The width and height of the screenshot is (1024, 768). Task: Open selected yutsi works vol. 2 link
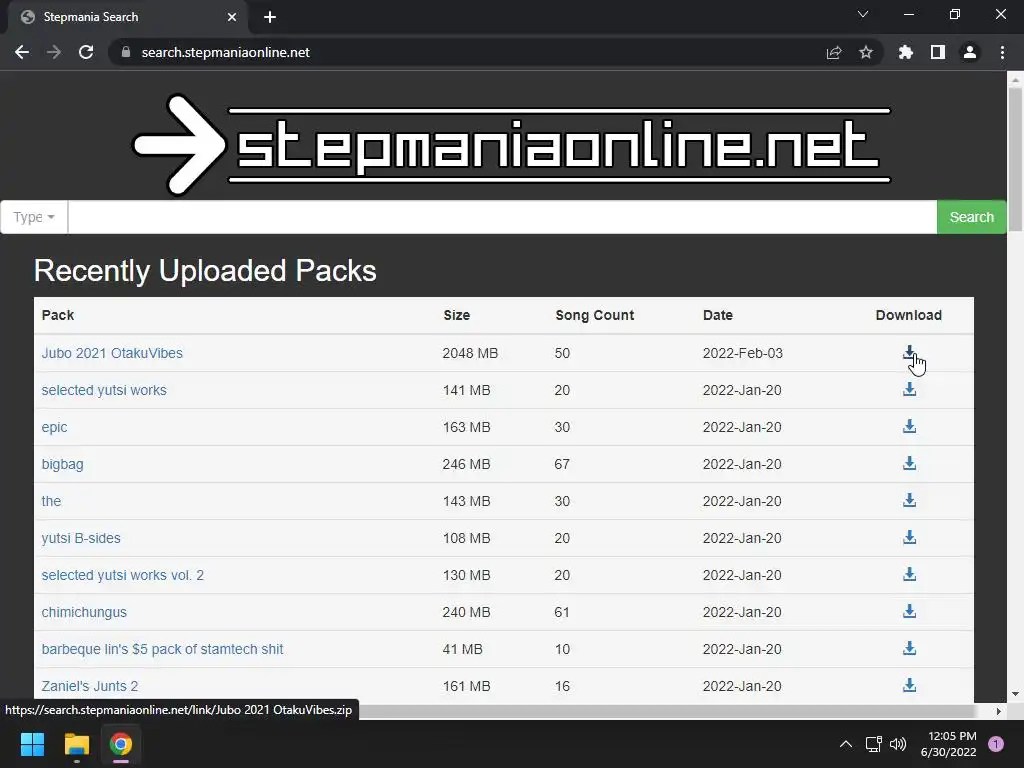pos(123,575)
